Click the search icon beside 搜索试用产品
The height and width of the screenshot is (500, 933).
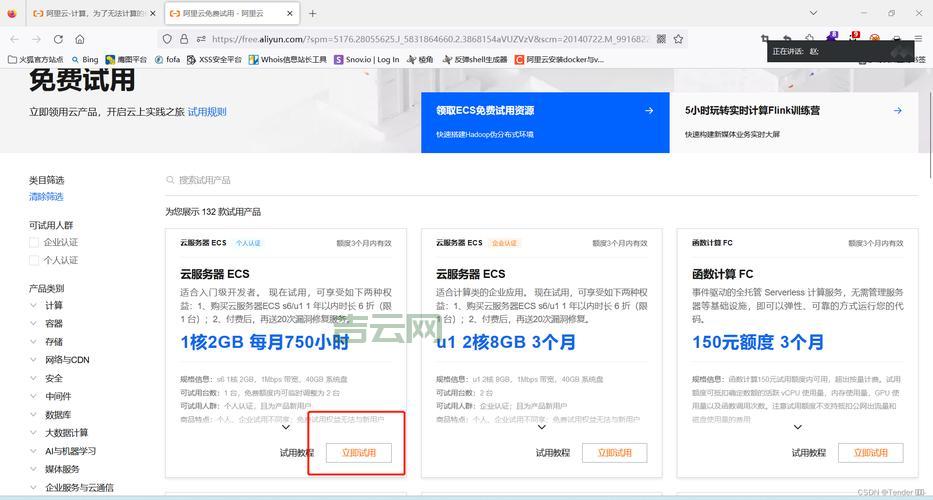(170, 180)
